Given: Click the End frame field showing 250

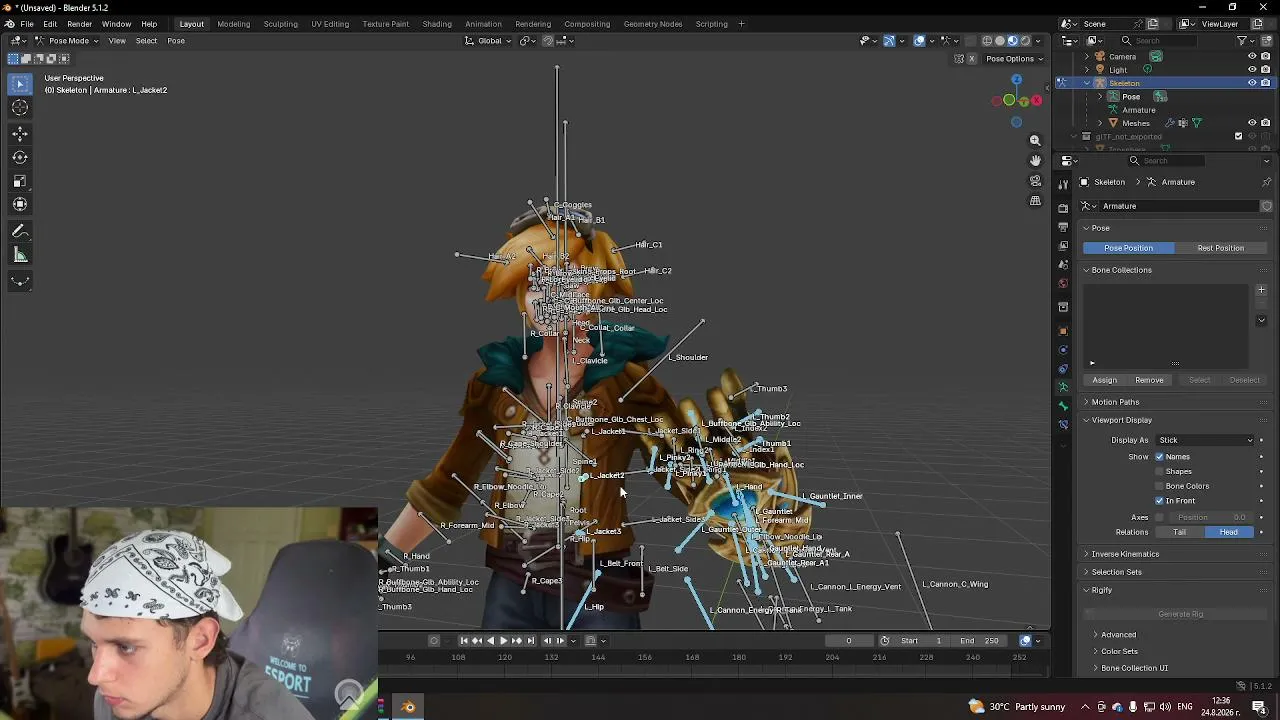Looking at the screenshot, I should pos(979,641).
